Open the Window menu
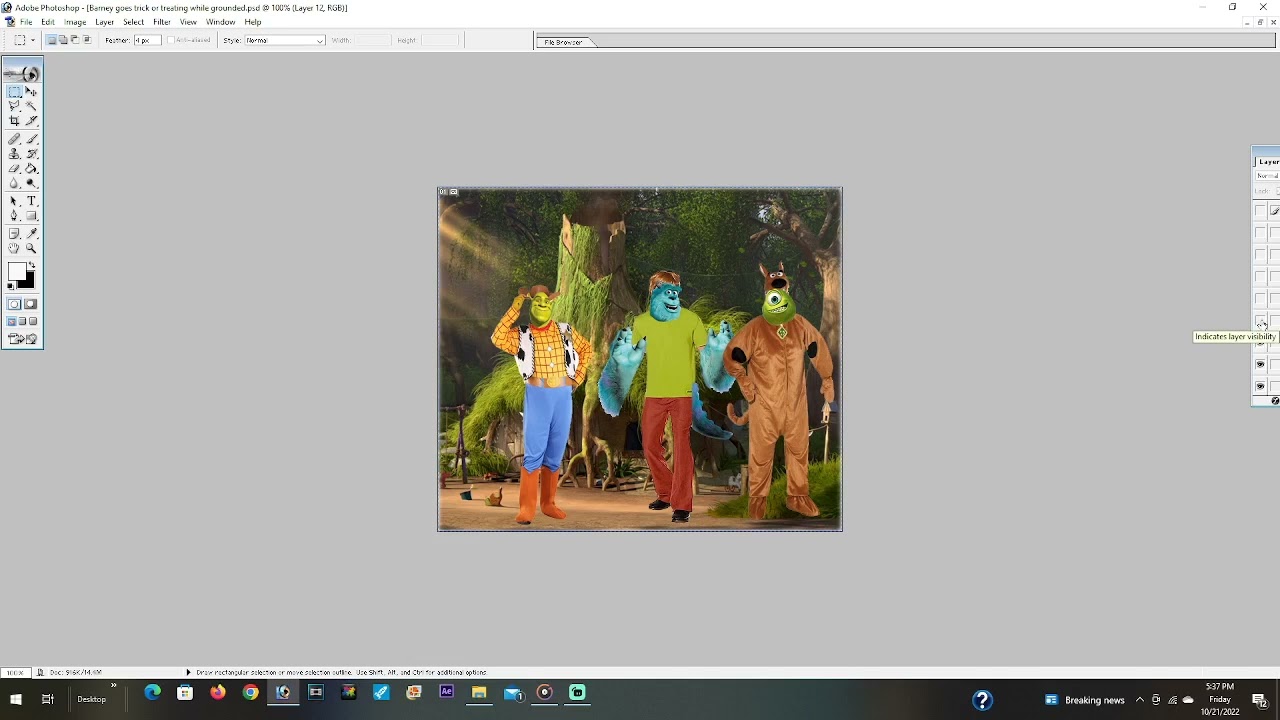The image size is (1280, 720). click(x=220, y=22)
